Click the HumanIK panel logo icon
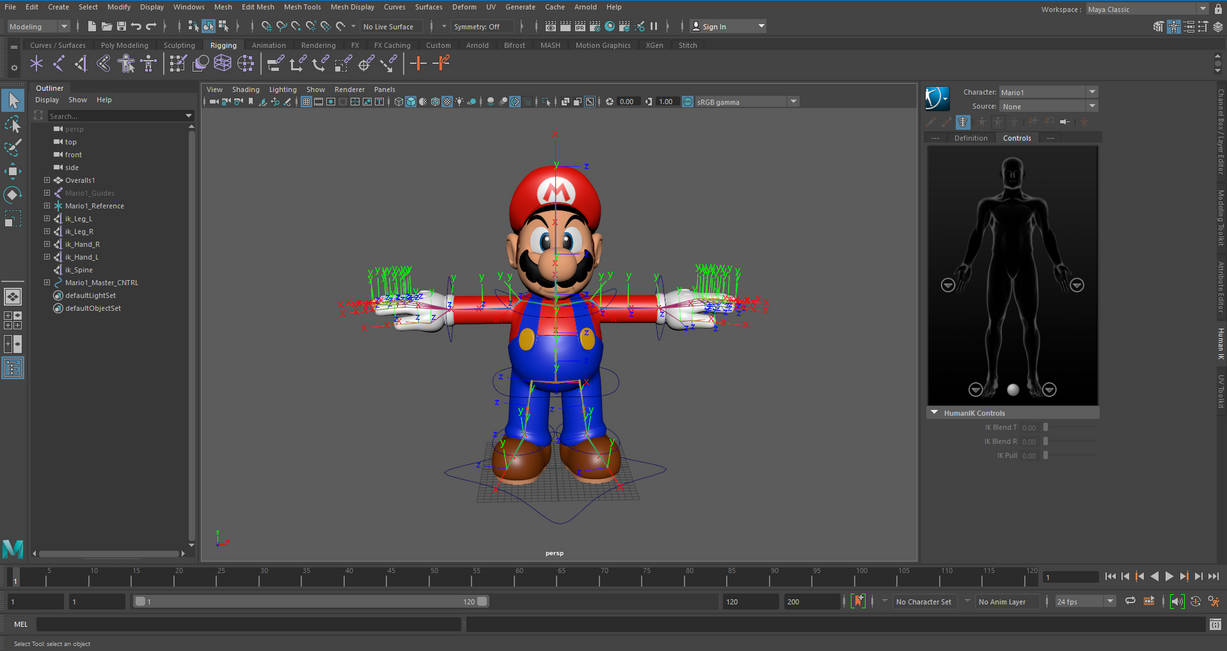This screenshot has width=1227, height=651. 937,98
